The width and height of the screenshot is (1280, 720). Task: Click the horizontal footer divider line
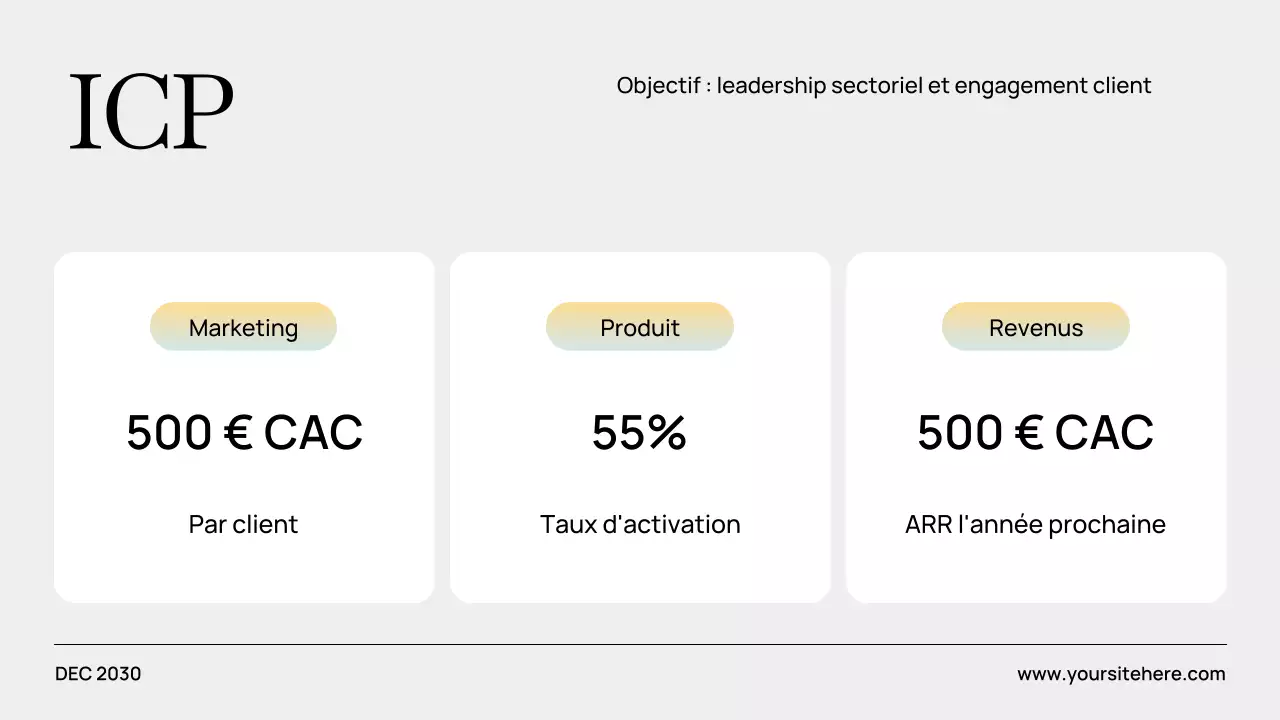click(640, 645)
